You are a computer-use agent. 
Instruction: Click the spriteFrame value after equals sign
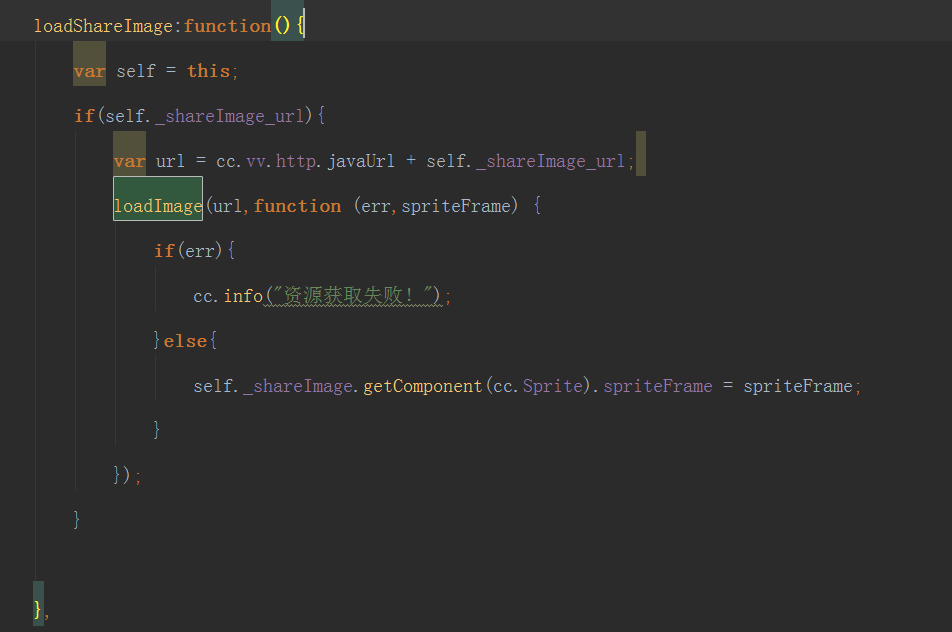[799, 386]
